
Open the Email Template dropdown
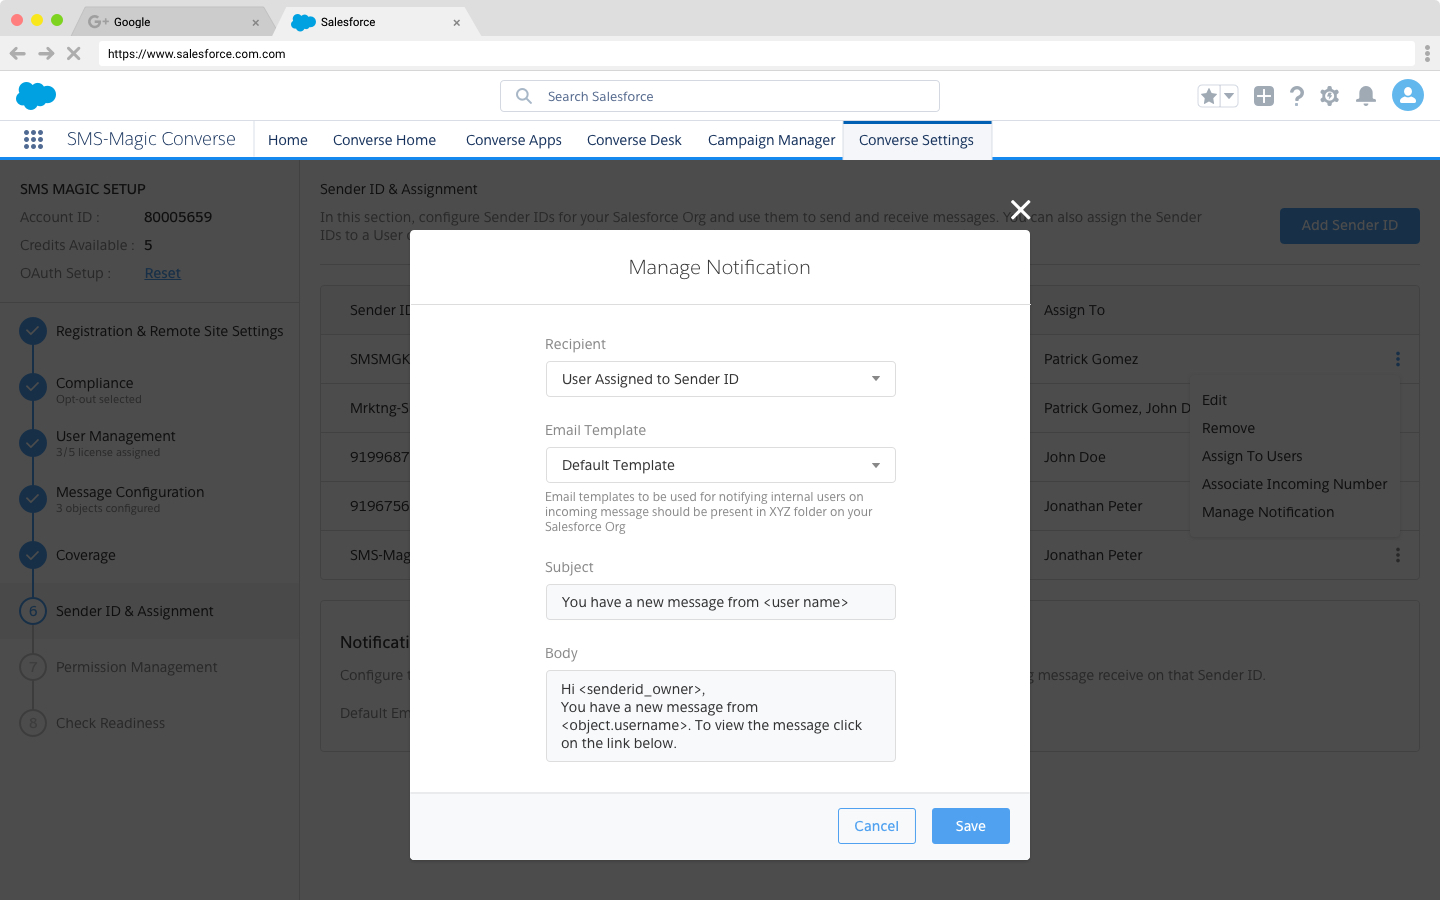point(720,465)
